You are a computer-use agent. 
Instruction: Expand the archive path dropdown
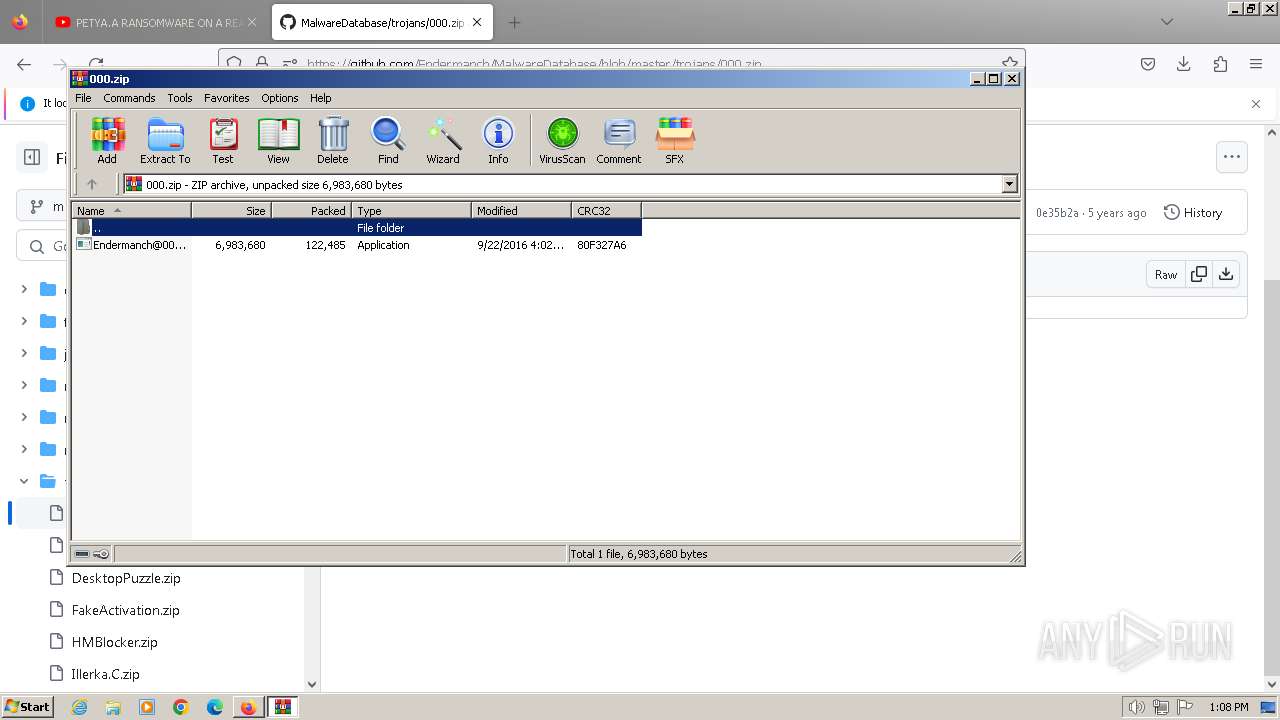[x=1009, y=184]
